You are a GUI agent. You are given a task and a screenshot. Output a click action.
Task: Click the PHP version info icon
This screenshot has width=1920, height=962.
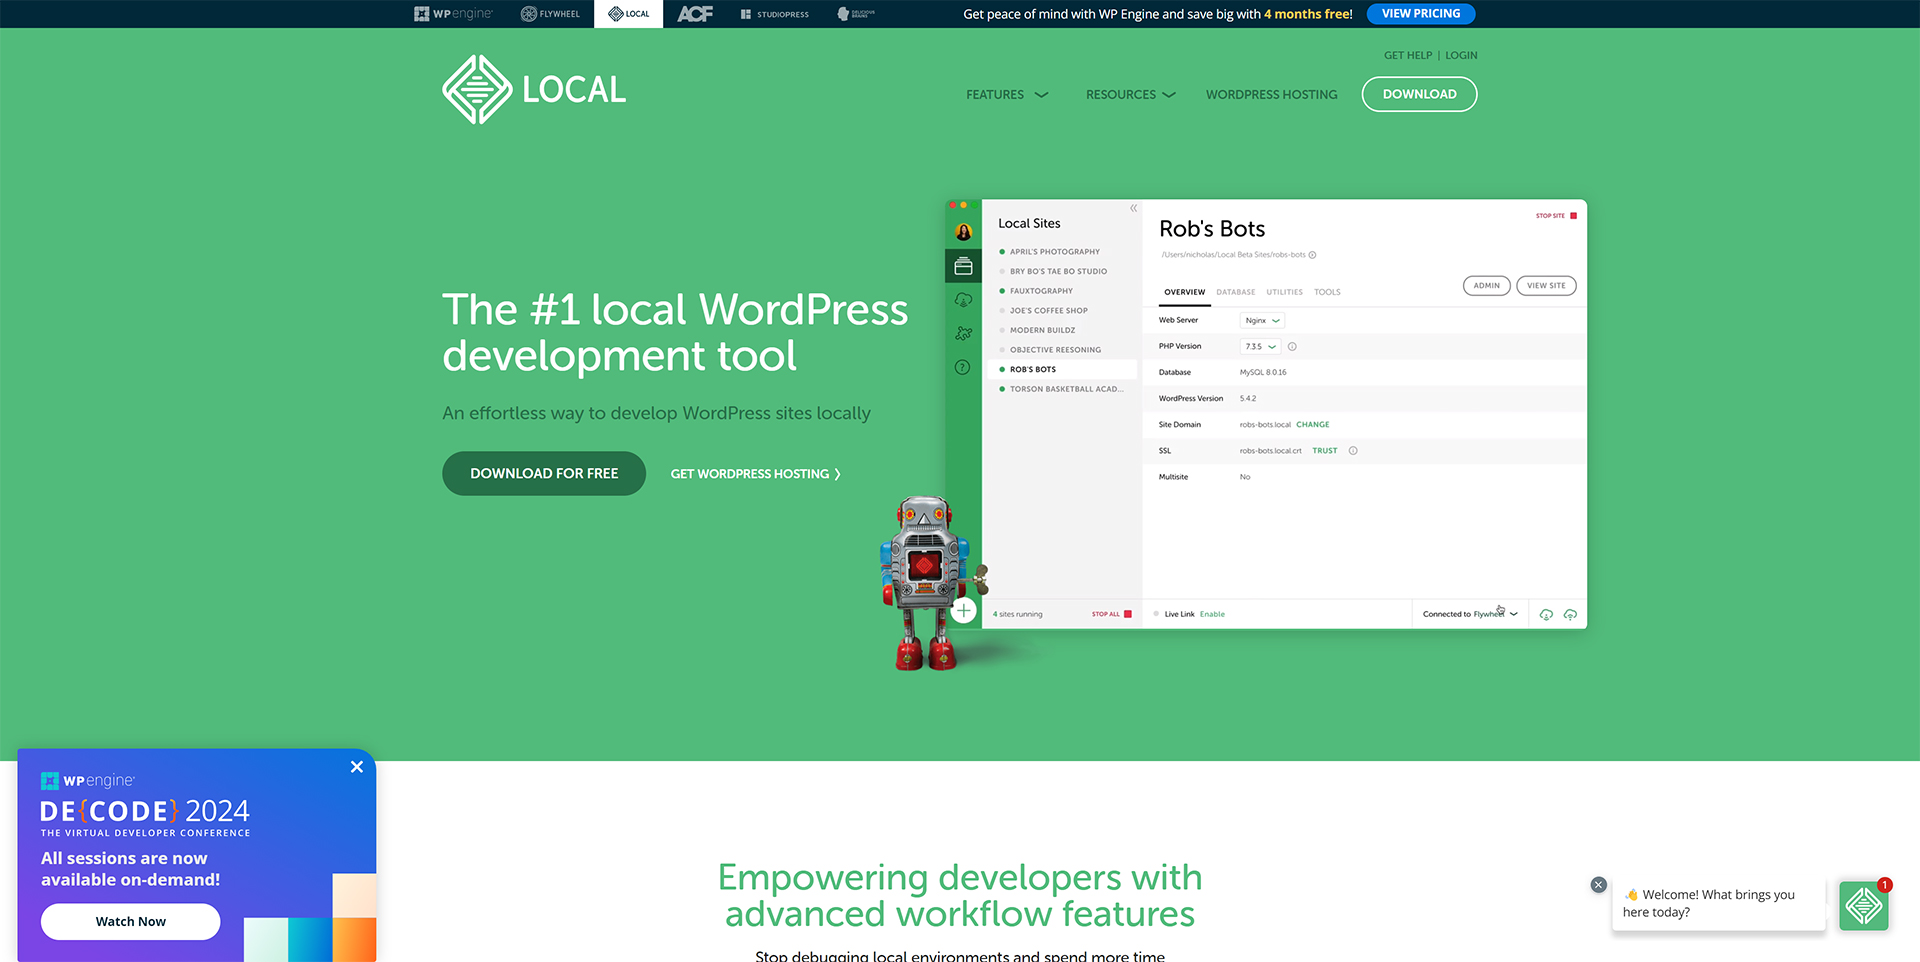pyautogui.click(x=1292, y=346)
